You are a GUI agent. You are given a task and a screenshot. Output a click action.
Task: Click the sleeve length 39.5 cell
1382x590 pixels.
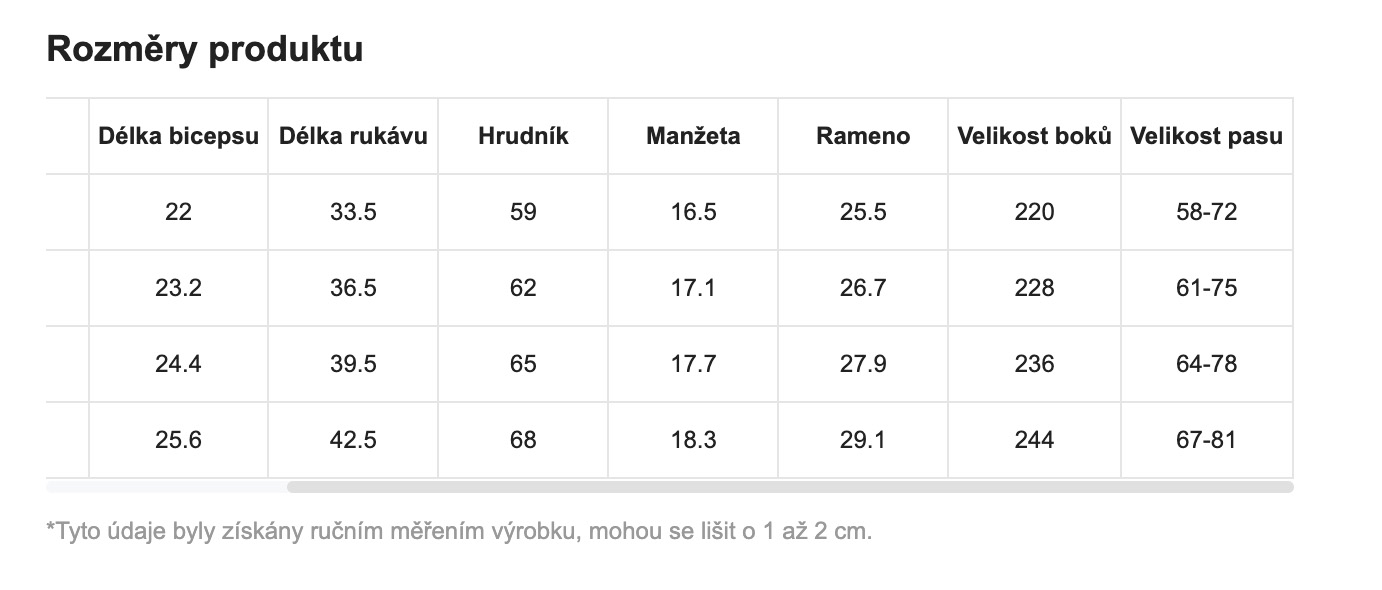(353, 364)
